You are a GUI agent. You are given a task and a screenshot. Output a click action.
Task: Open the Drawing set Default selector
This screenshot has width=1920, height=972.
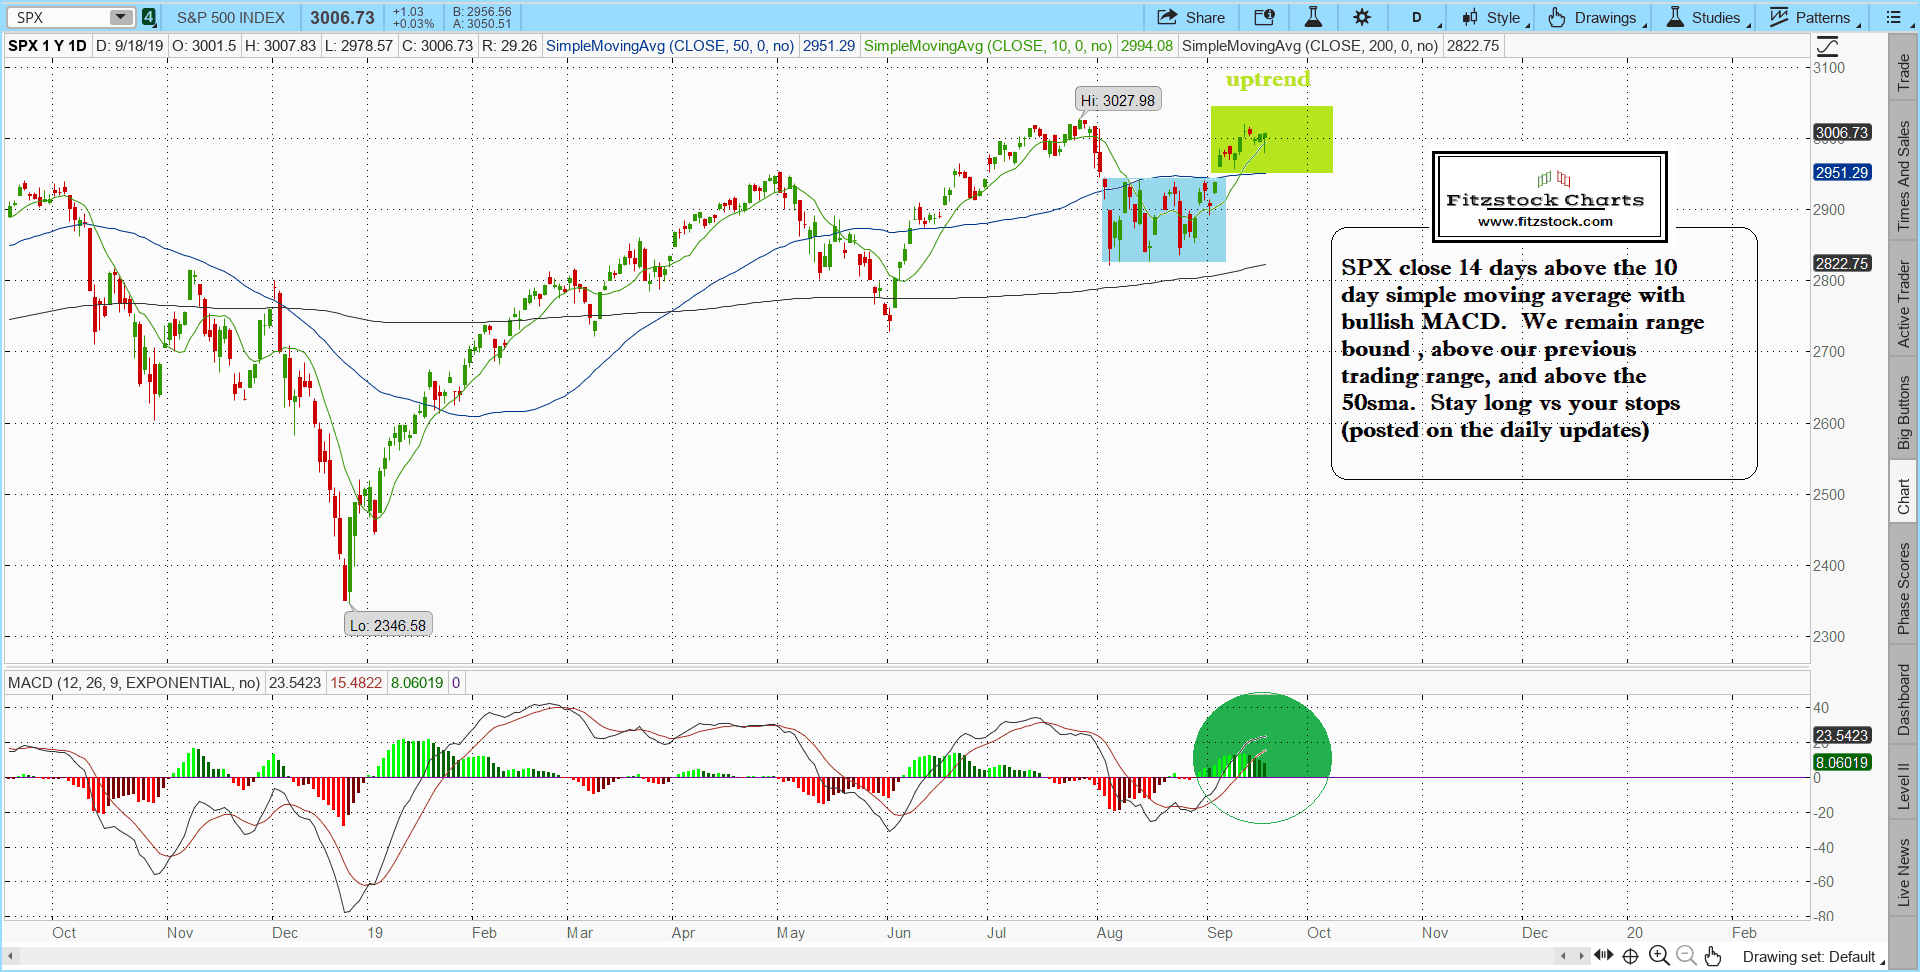1808,957
